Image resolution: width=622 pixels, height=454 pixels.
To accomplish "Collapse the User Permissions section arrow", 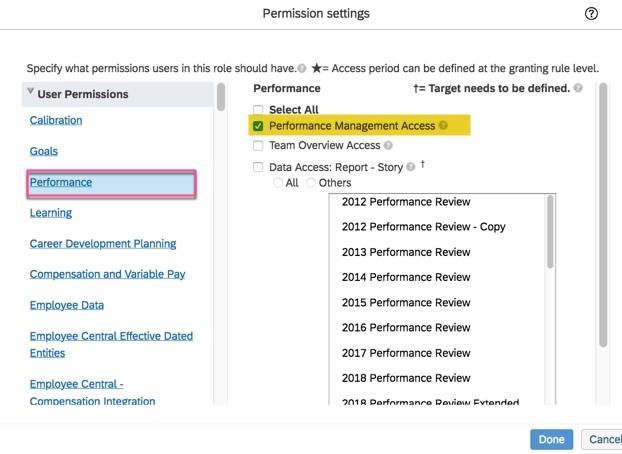I will pyautogui.click(x=31, y=93).
